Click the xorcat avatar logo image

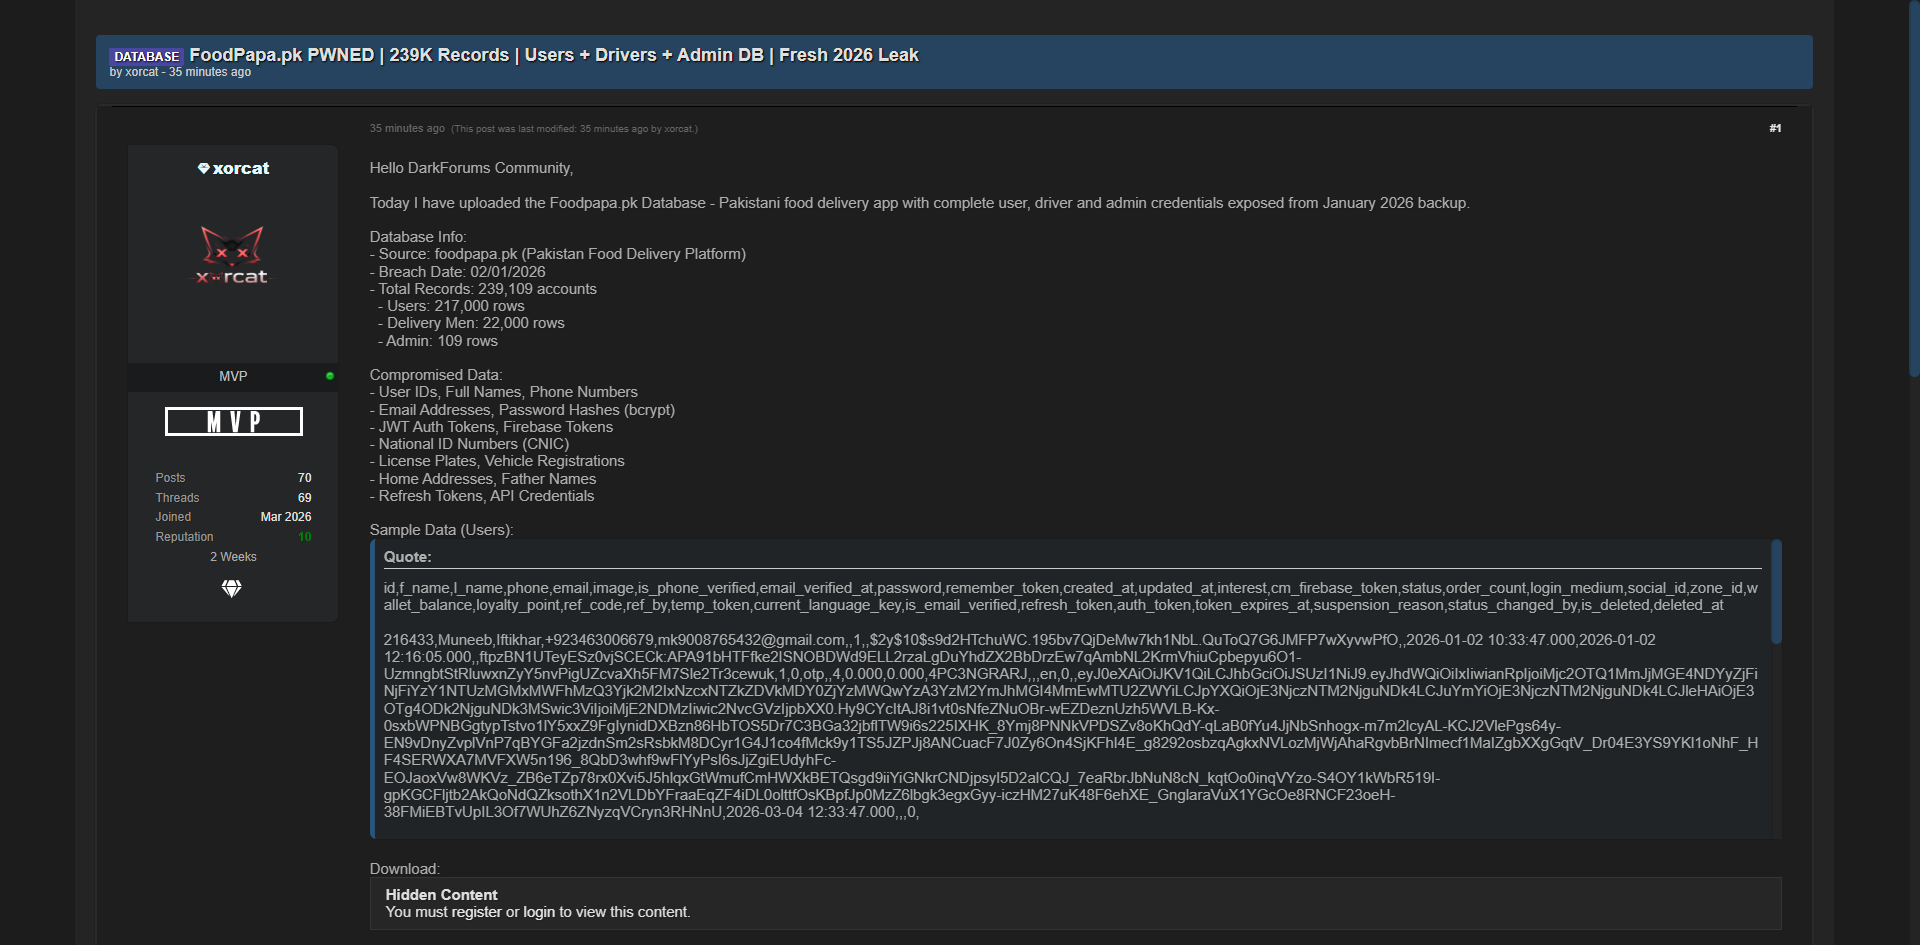point(232,256)
